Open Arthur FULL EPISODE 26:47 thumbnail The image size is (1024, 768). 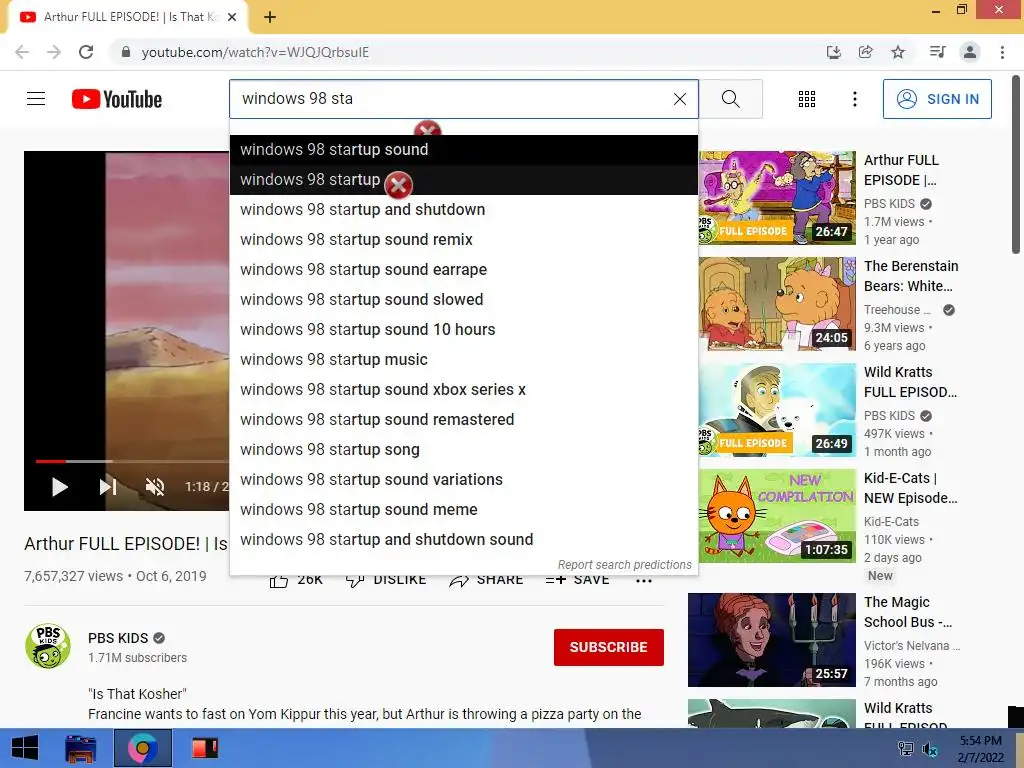pos(777,198)
